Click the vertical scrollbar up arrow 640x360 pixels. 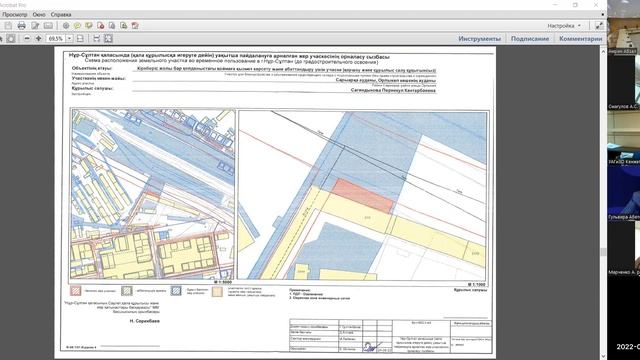603,52
